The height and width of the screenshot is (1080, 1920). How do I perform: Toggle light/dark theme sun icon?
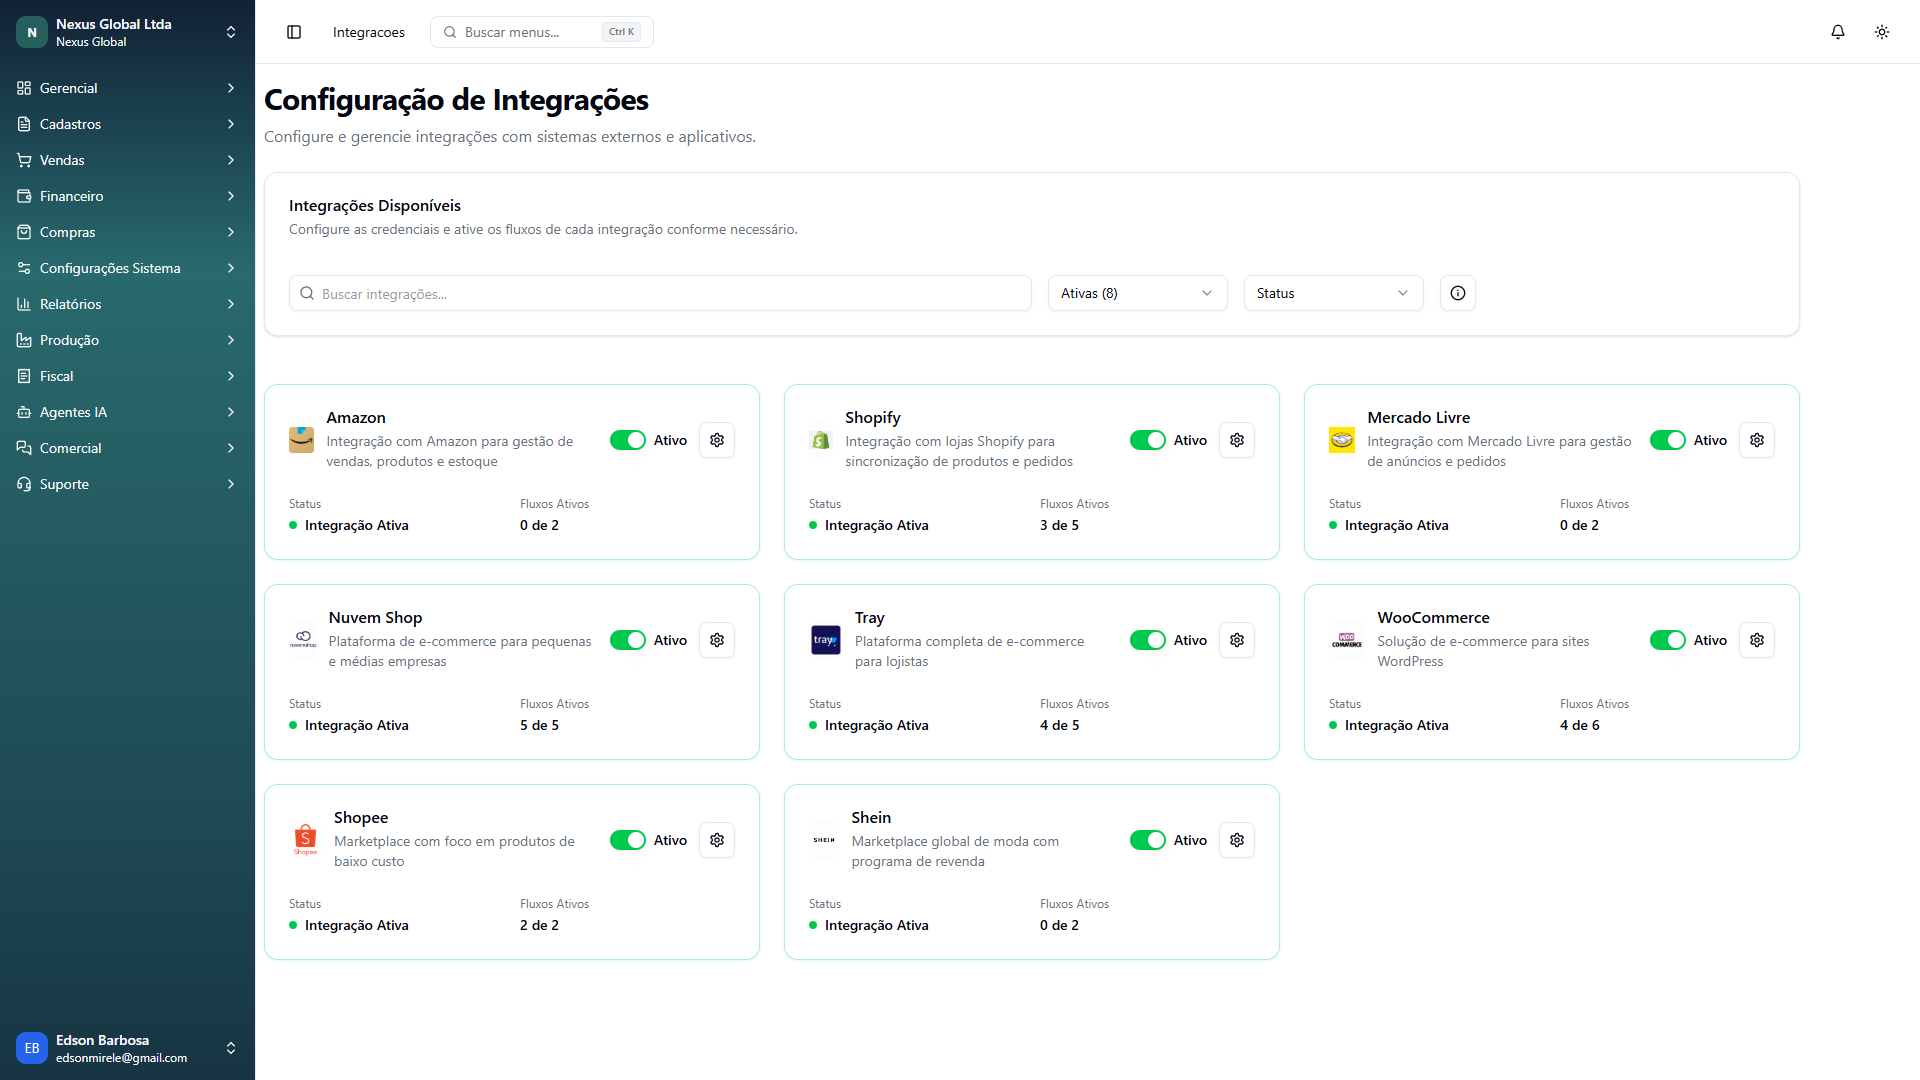pos(1882,32)
